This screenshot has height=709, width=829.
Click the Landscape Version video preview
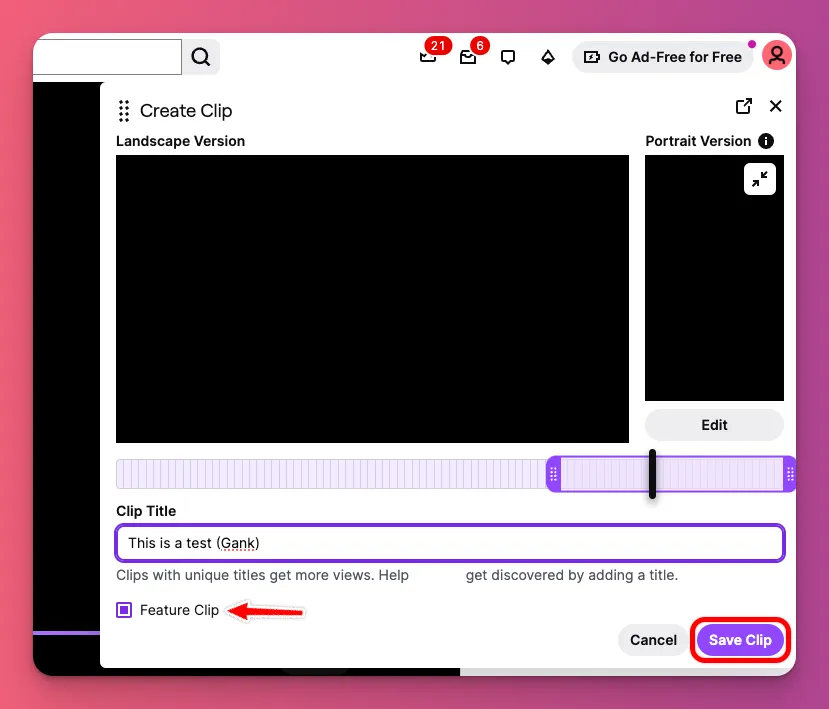(372, 298)
